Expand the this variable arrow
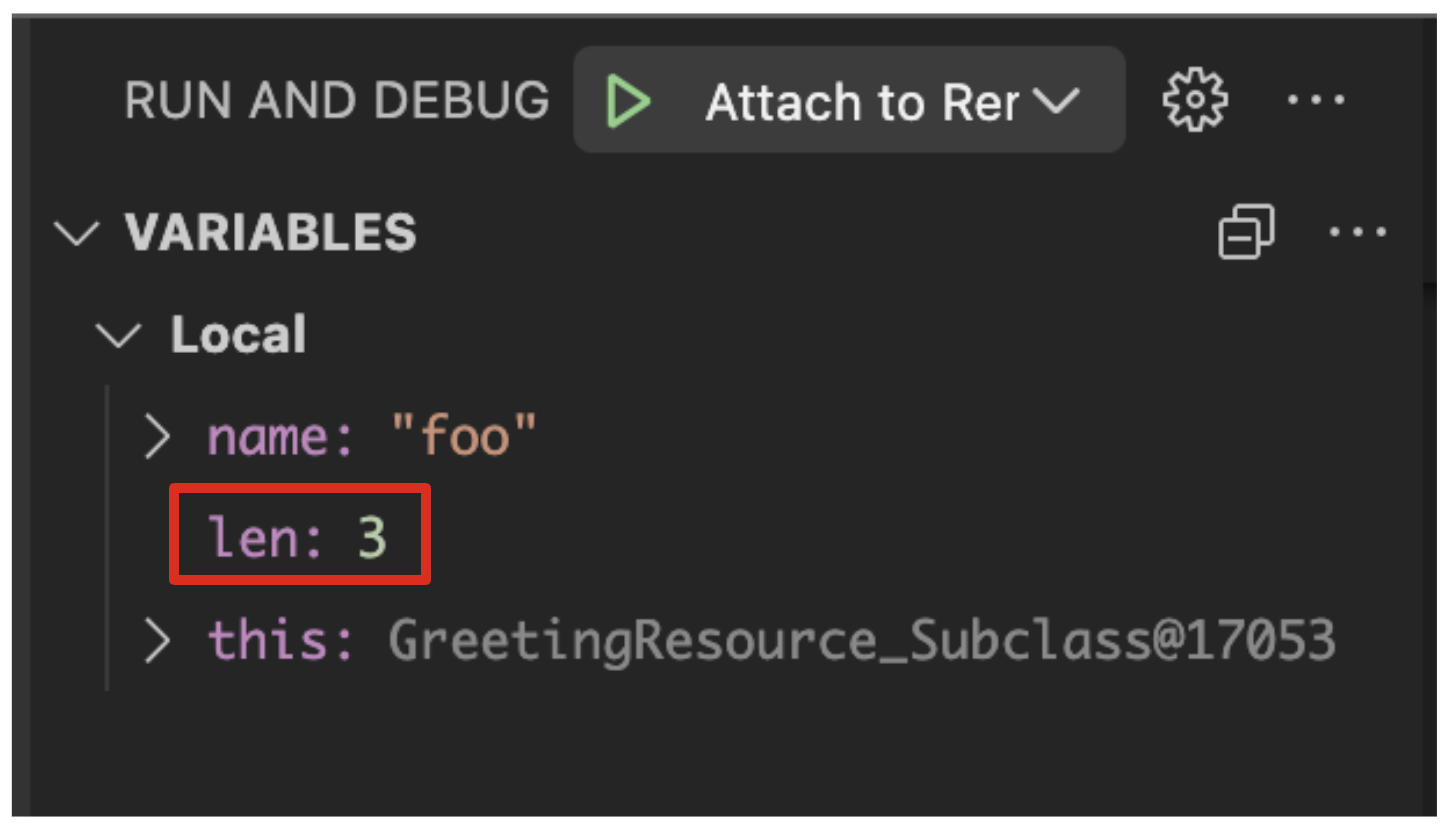The image size is (1446, 826). (x=157, y=641)
